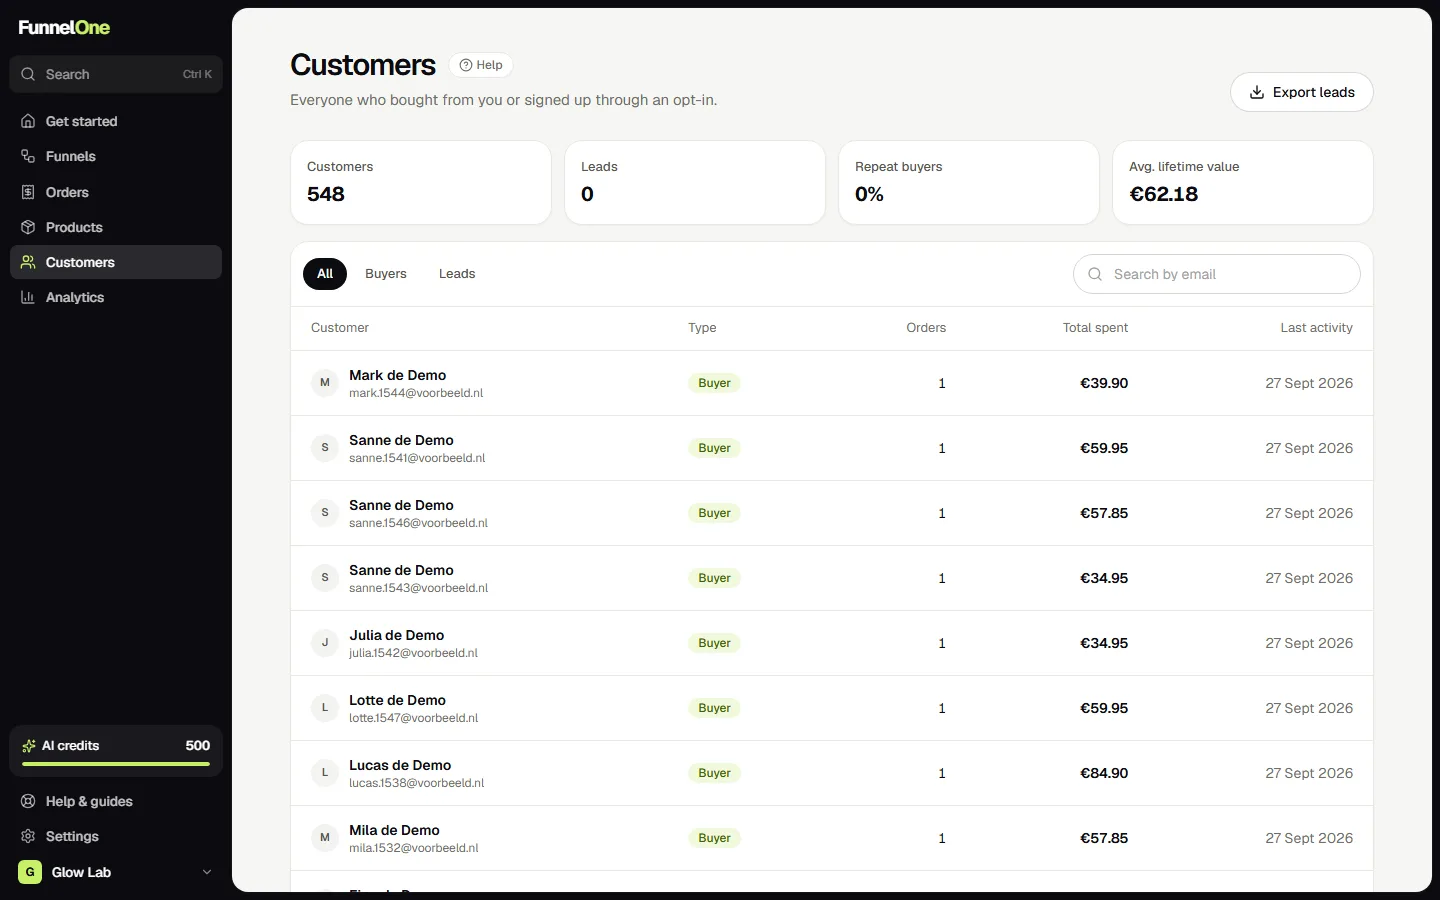This screenshot has width=1440, height=900.
Task: Switch to the All tab
Action: coord(325,274)
